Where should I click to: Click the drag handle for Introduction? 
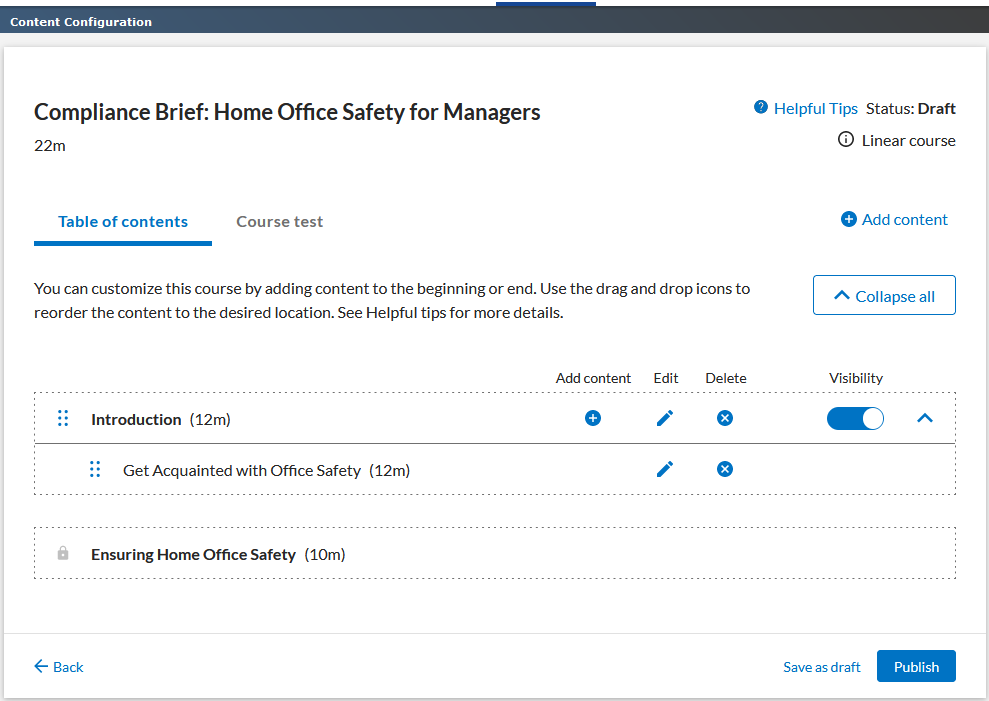63,419
